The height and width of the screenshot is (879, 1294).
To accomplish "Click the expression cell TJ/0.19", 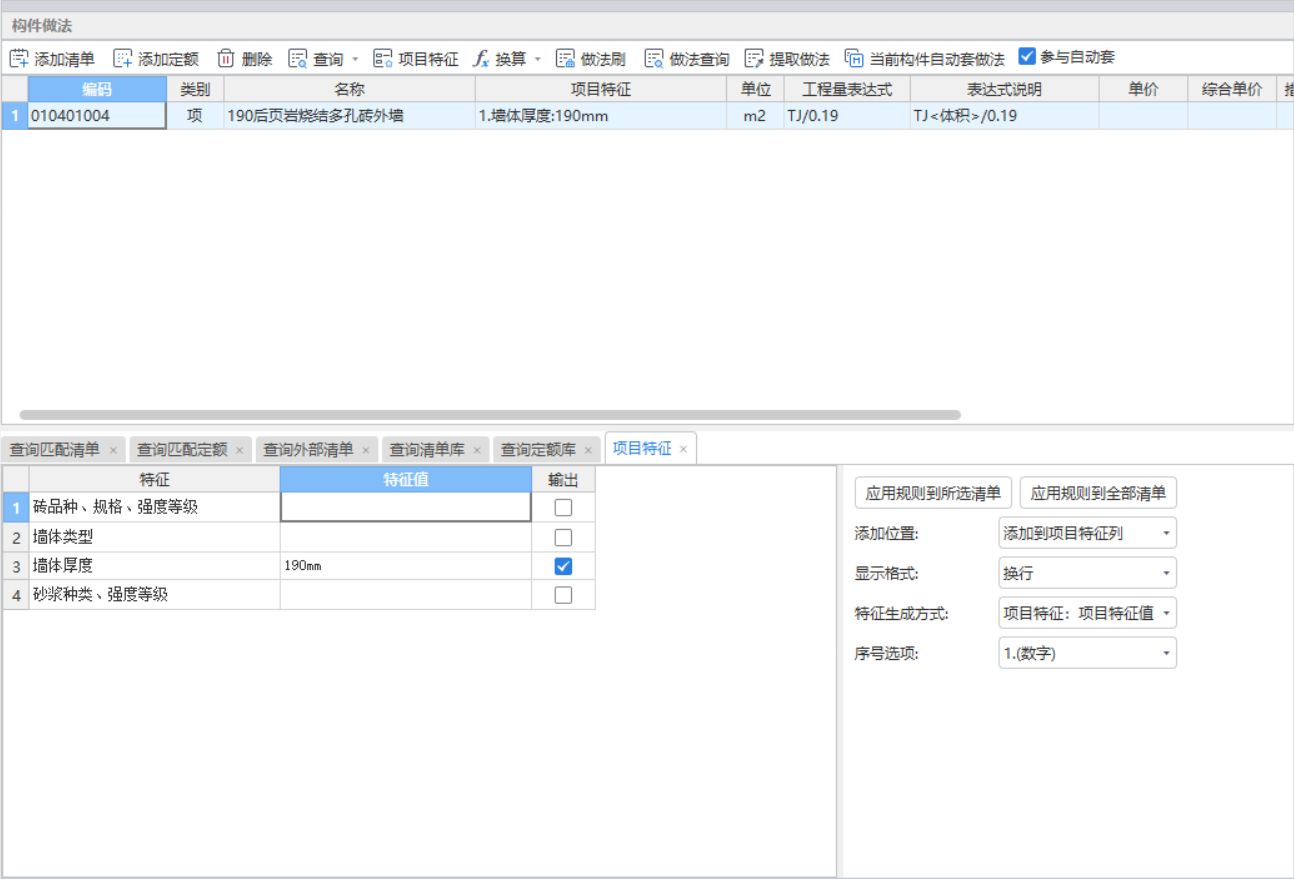I will [847, 116].
